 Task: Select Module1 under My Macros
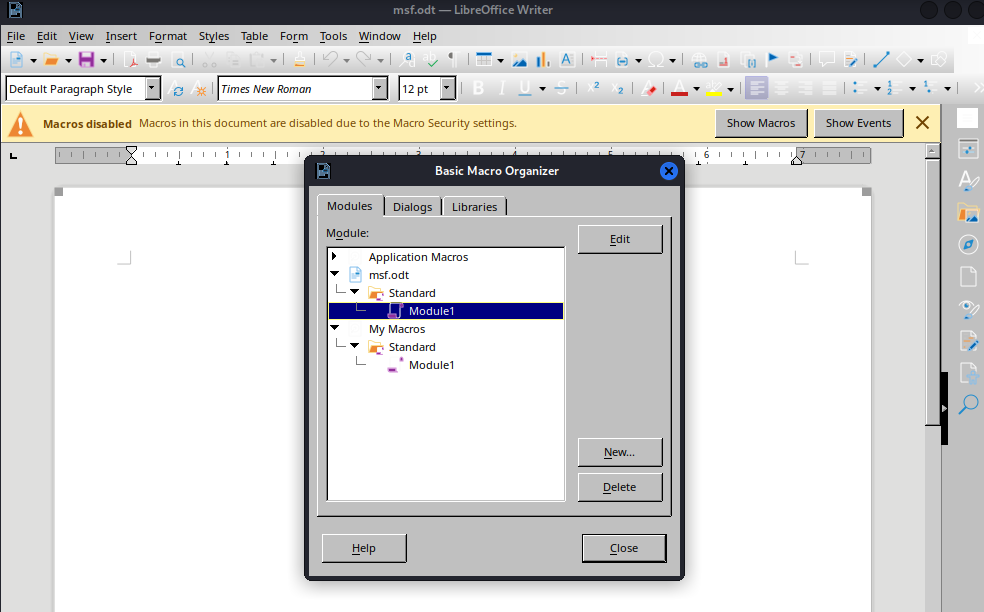click(x=431, y=365)
